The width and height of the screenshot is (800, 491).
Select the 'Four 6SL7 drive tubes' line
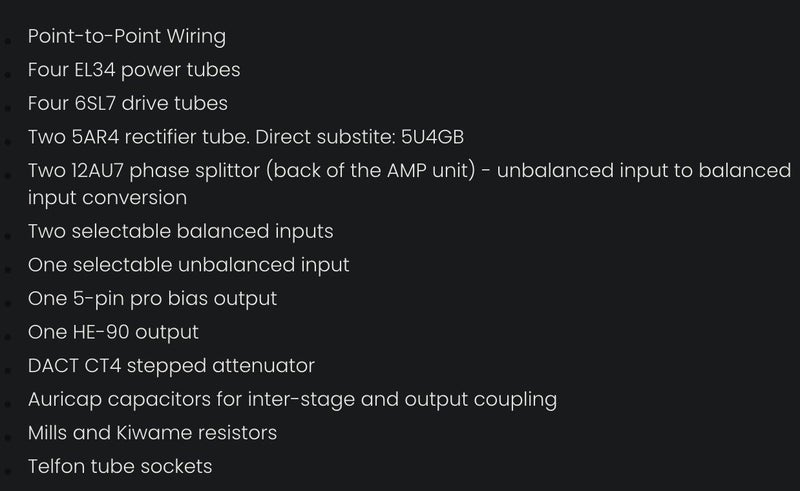[128, 103]
